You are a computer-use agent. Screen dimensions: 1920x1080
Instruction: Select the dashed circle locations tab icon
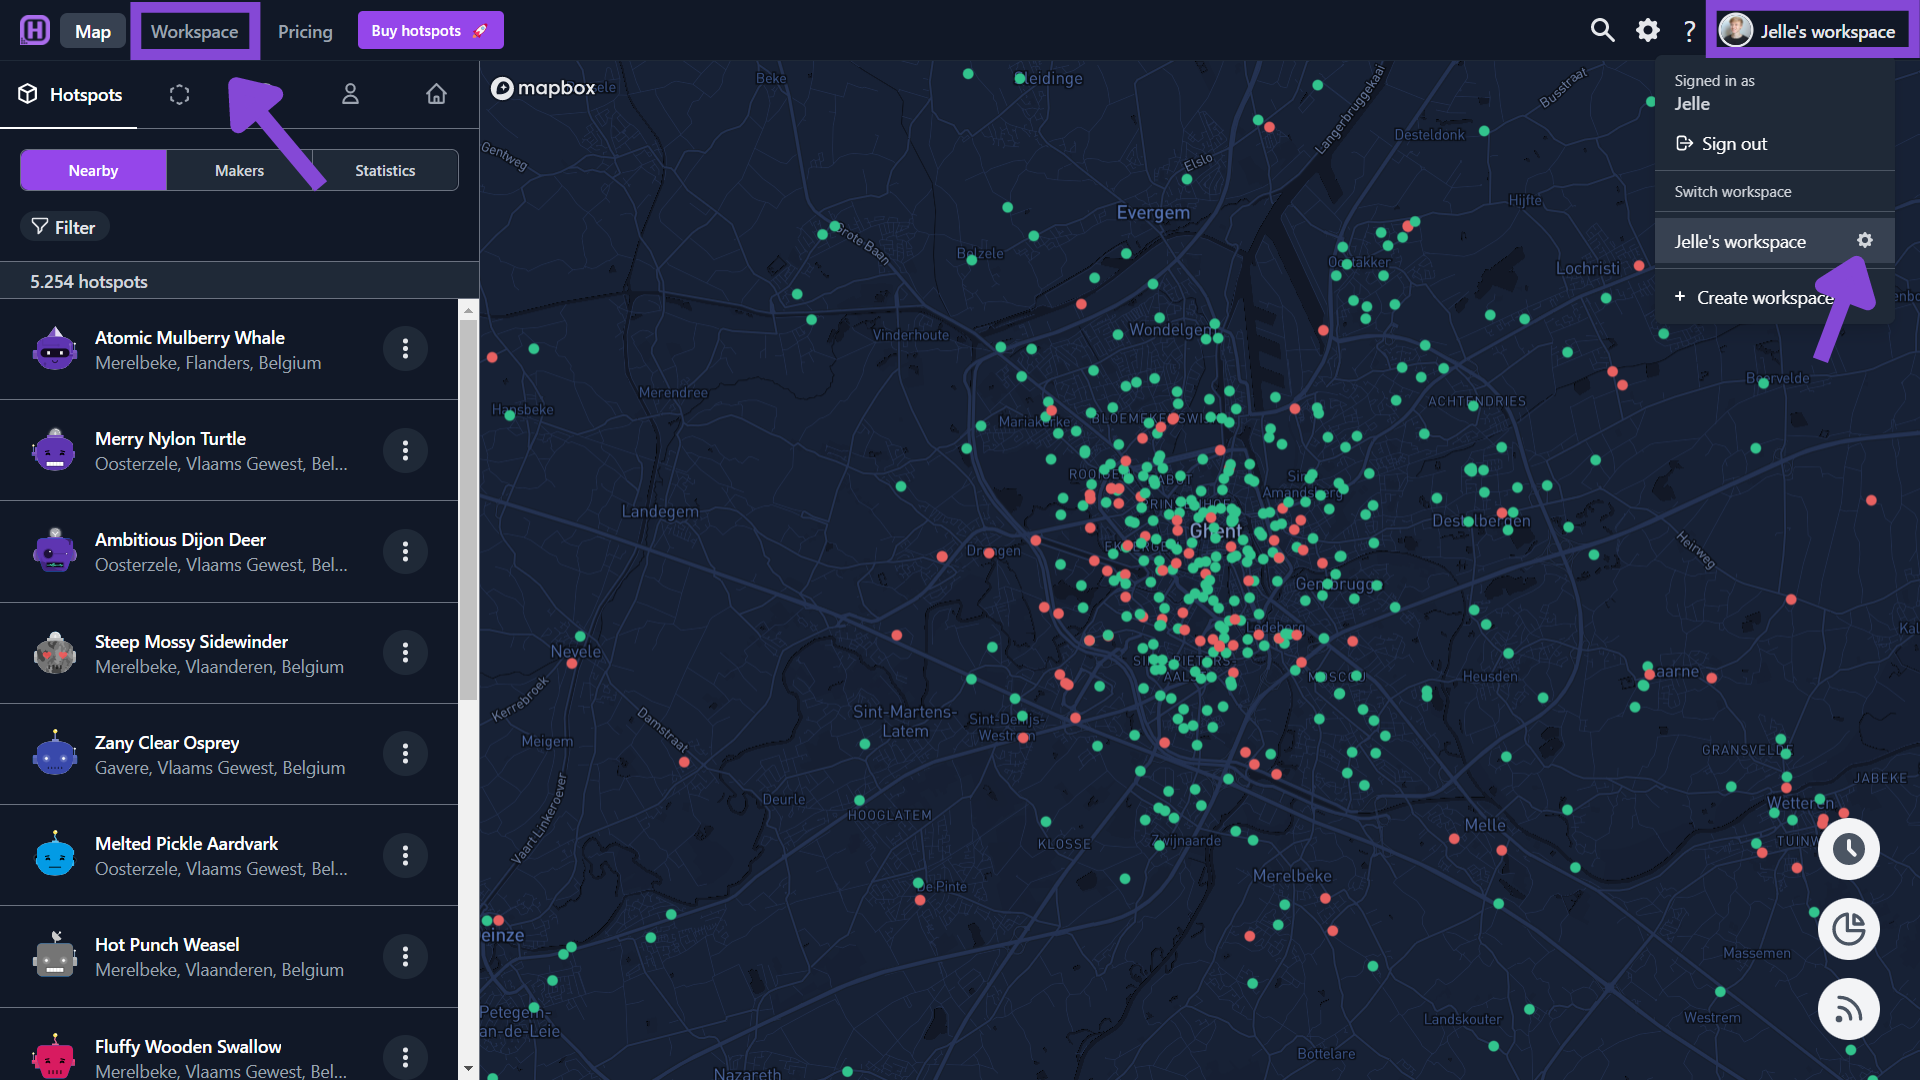tap(180, 94)
